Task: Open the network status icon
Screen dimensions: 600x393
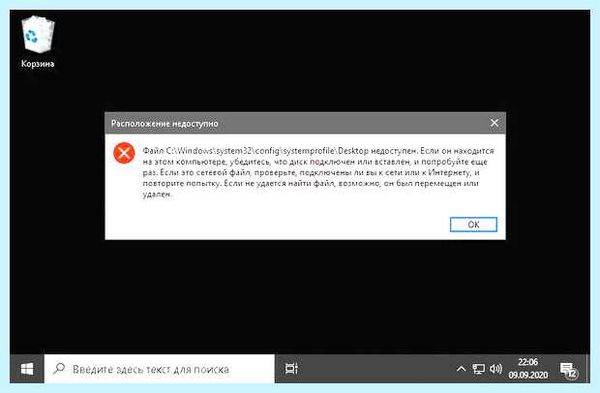Action: (478, 369)
